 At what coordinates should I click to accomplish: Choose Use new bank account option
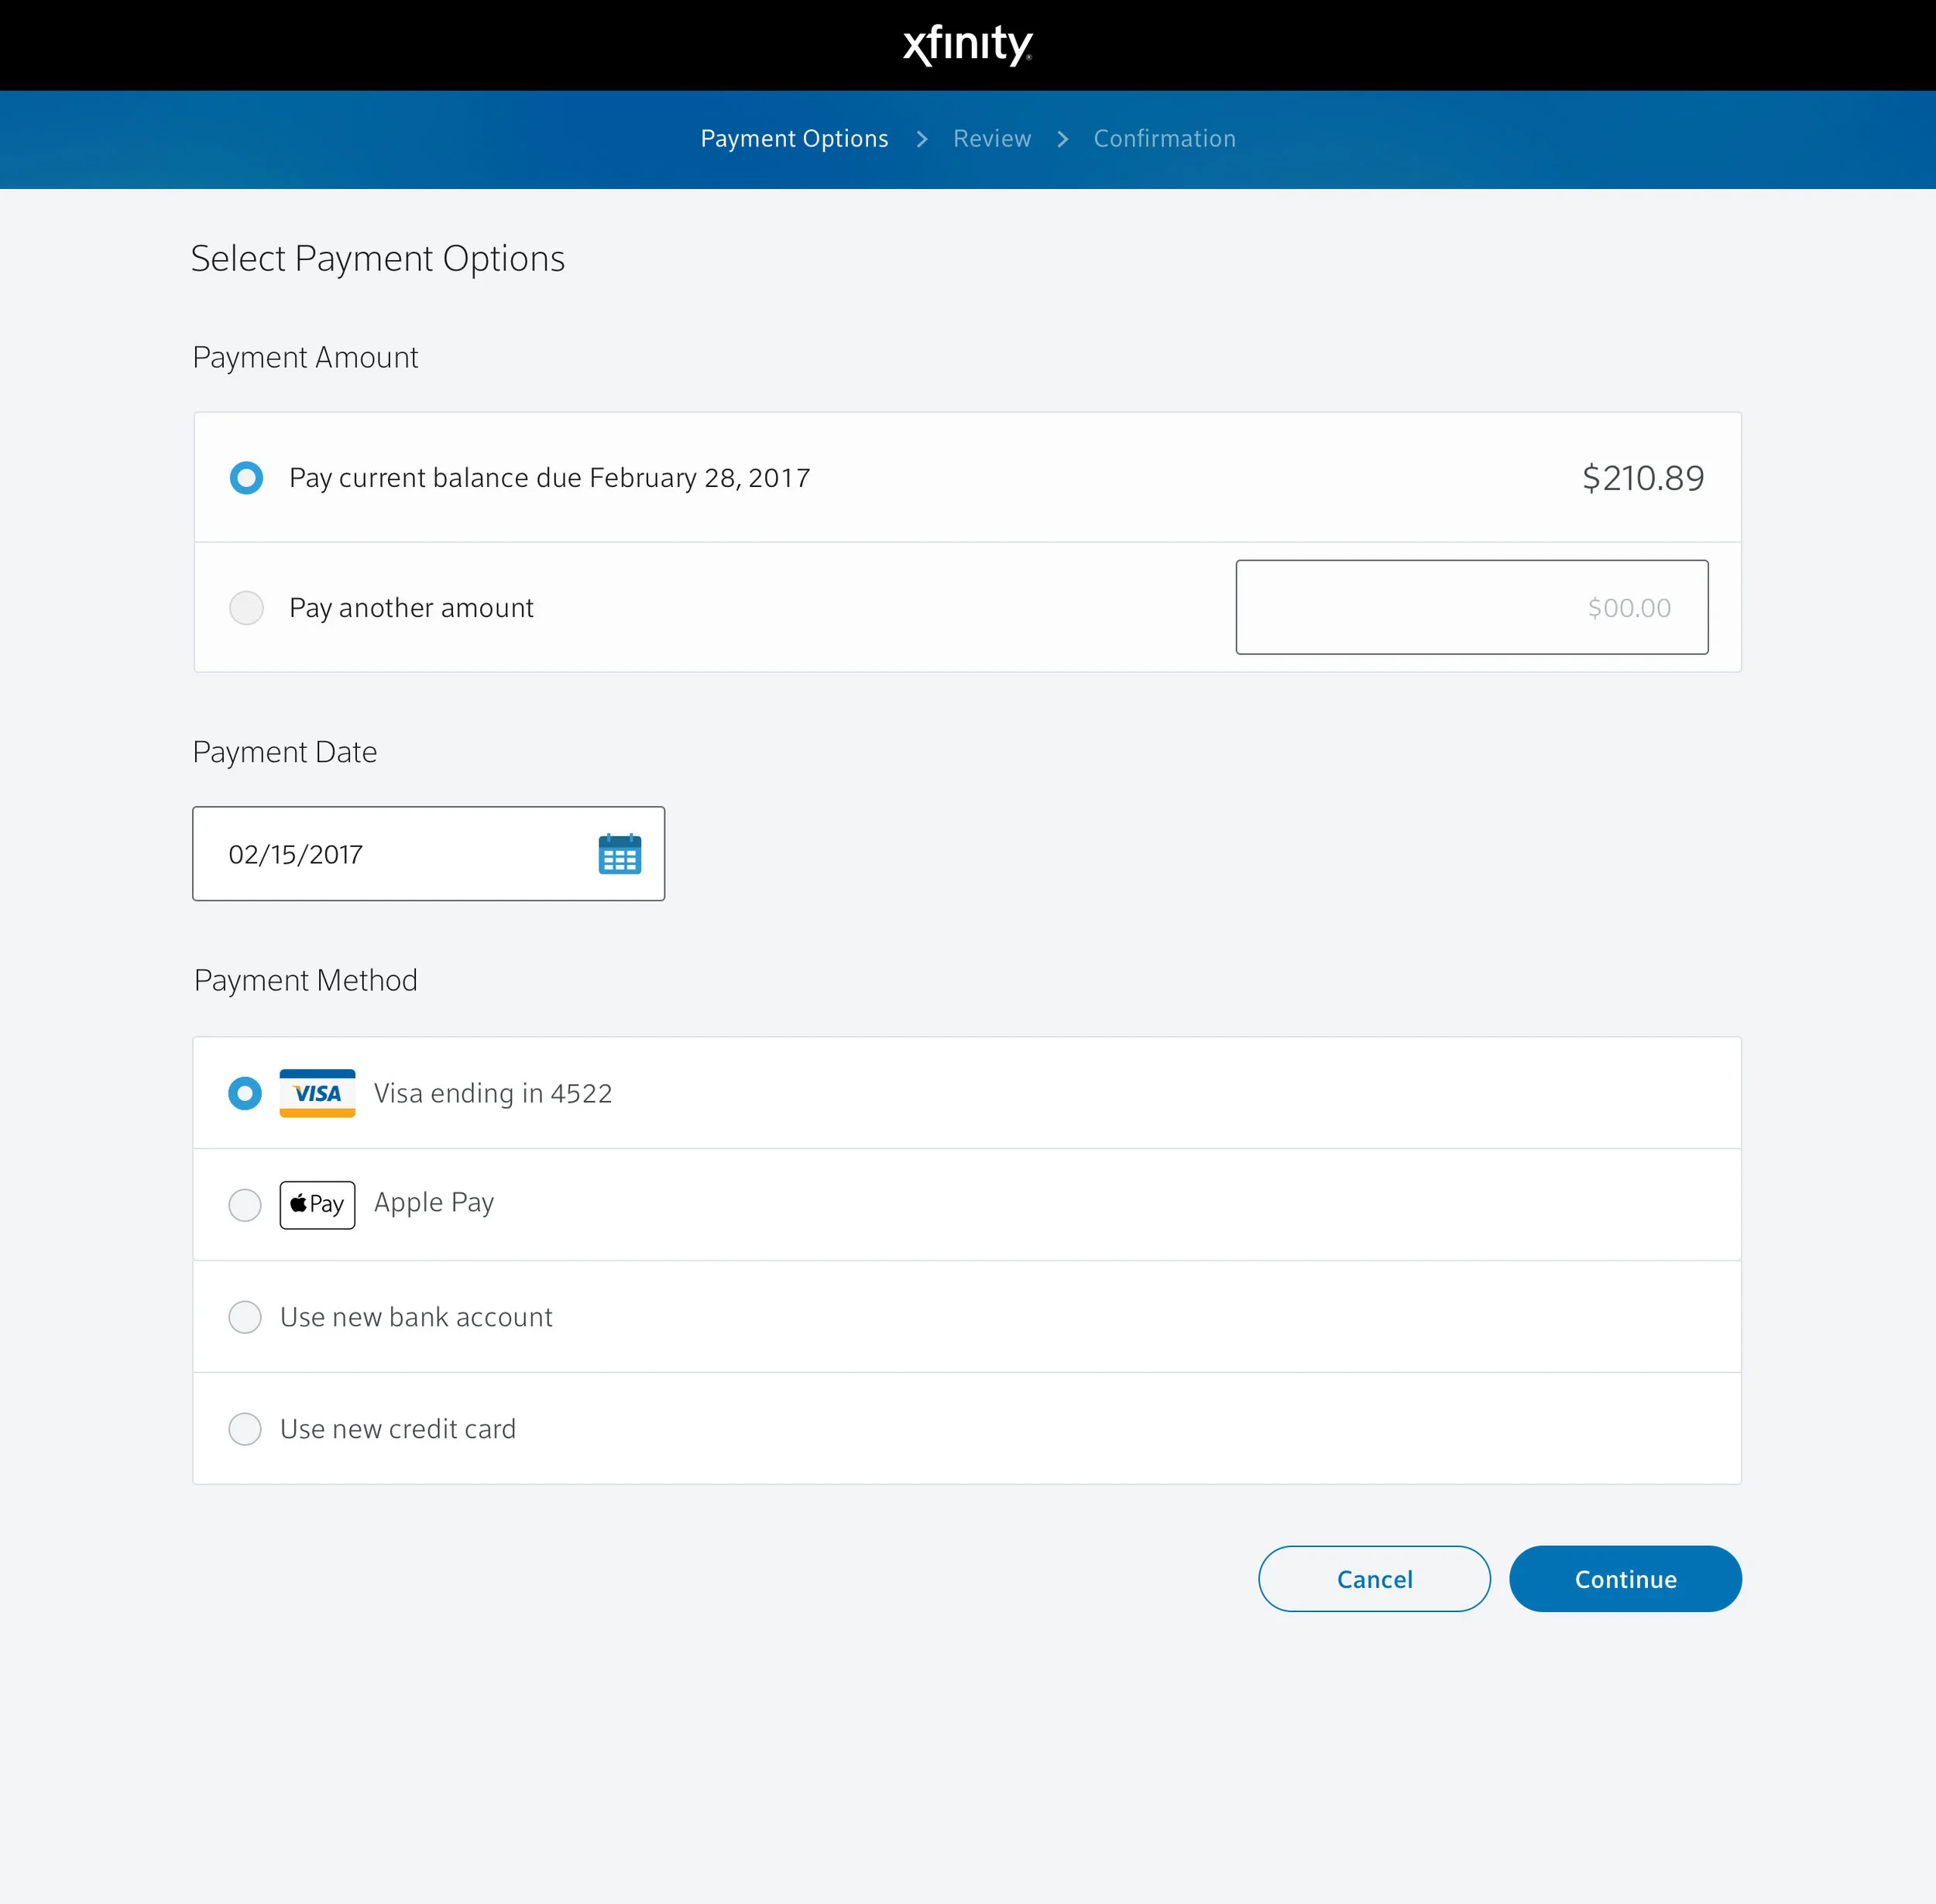pos(245,1317)
